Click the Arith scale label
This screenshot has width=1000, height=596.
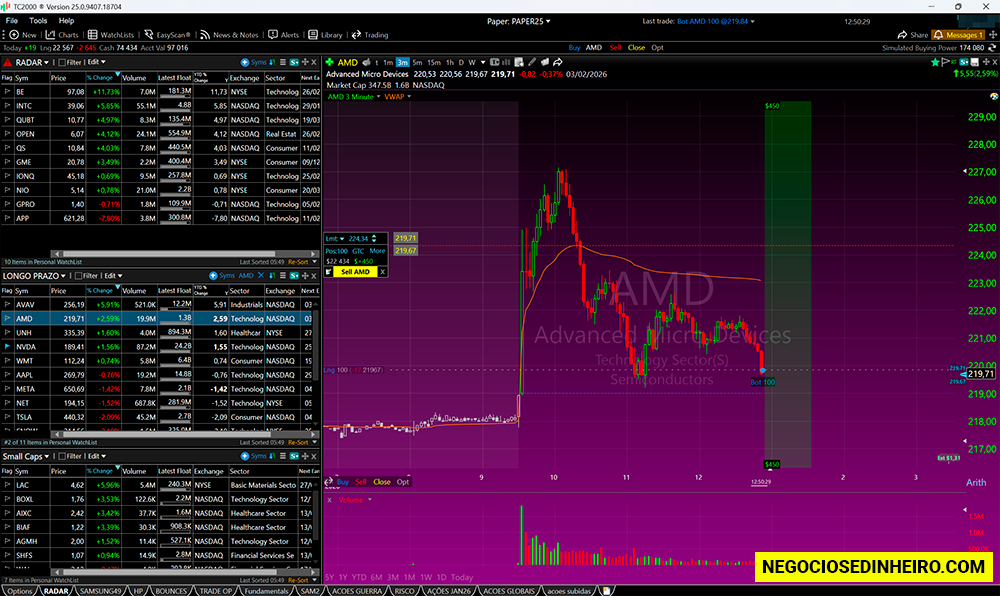(x=976, y=483)
